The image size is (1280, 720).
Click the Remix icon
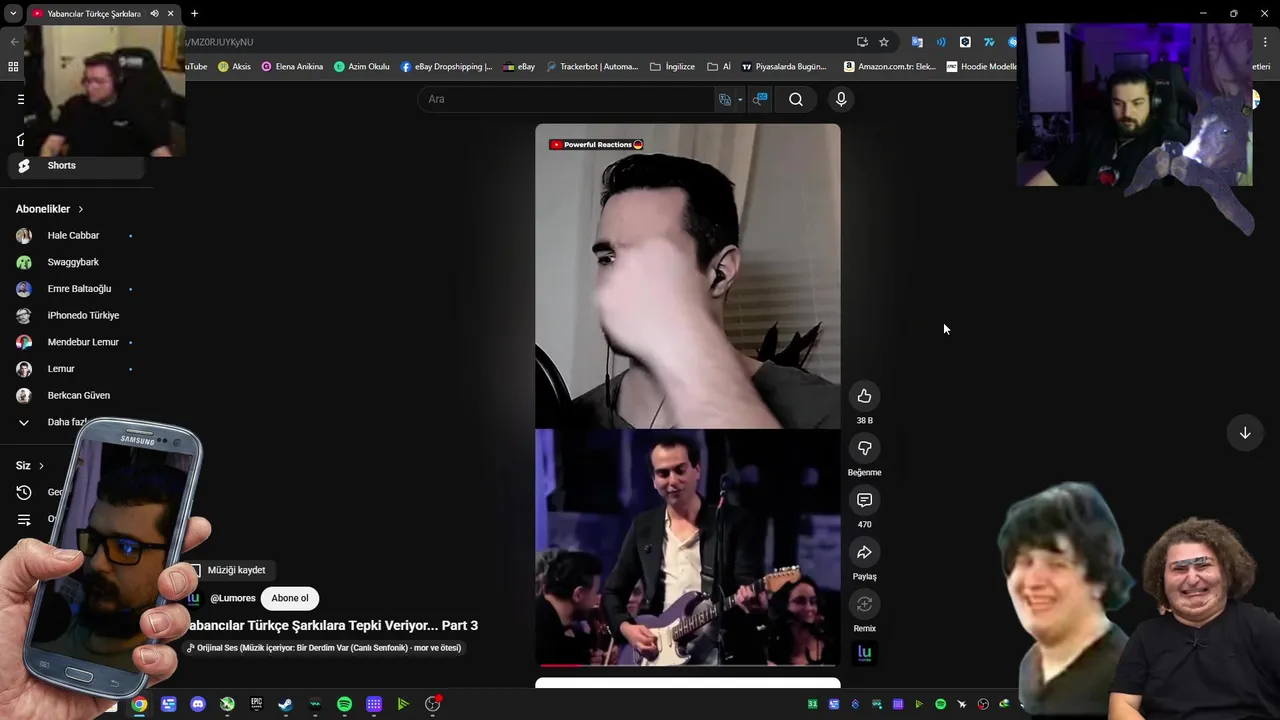point(864,604)
